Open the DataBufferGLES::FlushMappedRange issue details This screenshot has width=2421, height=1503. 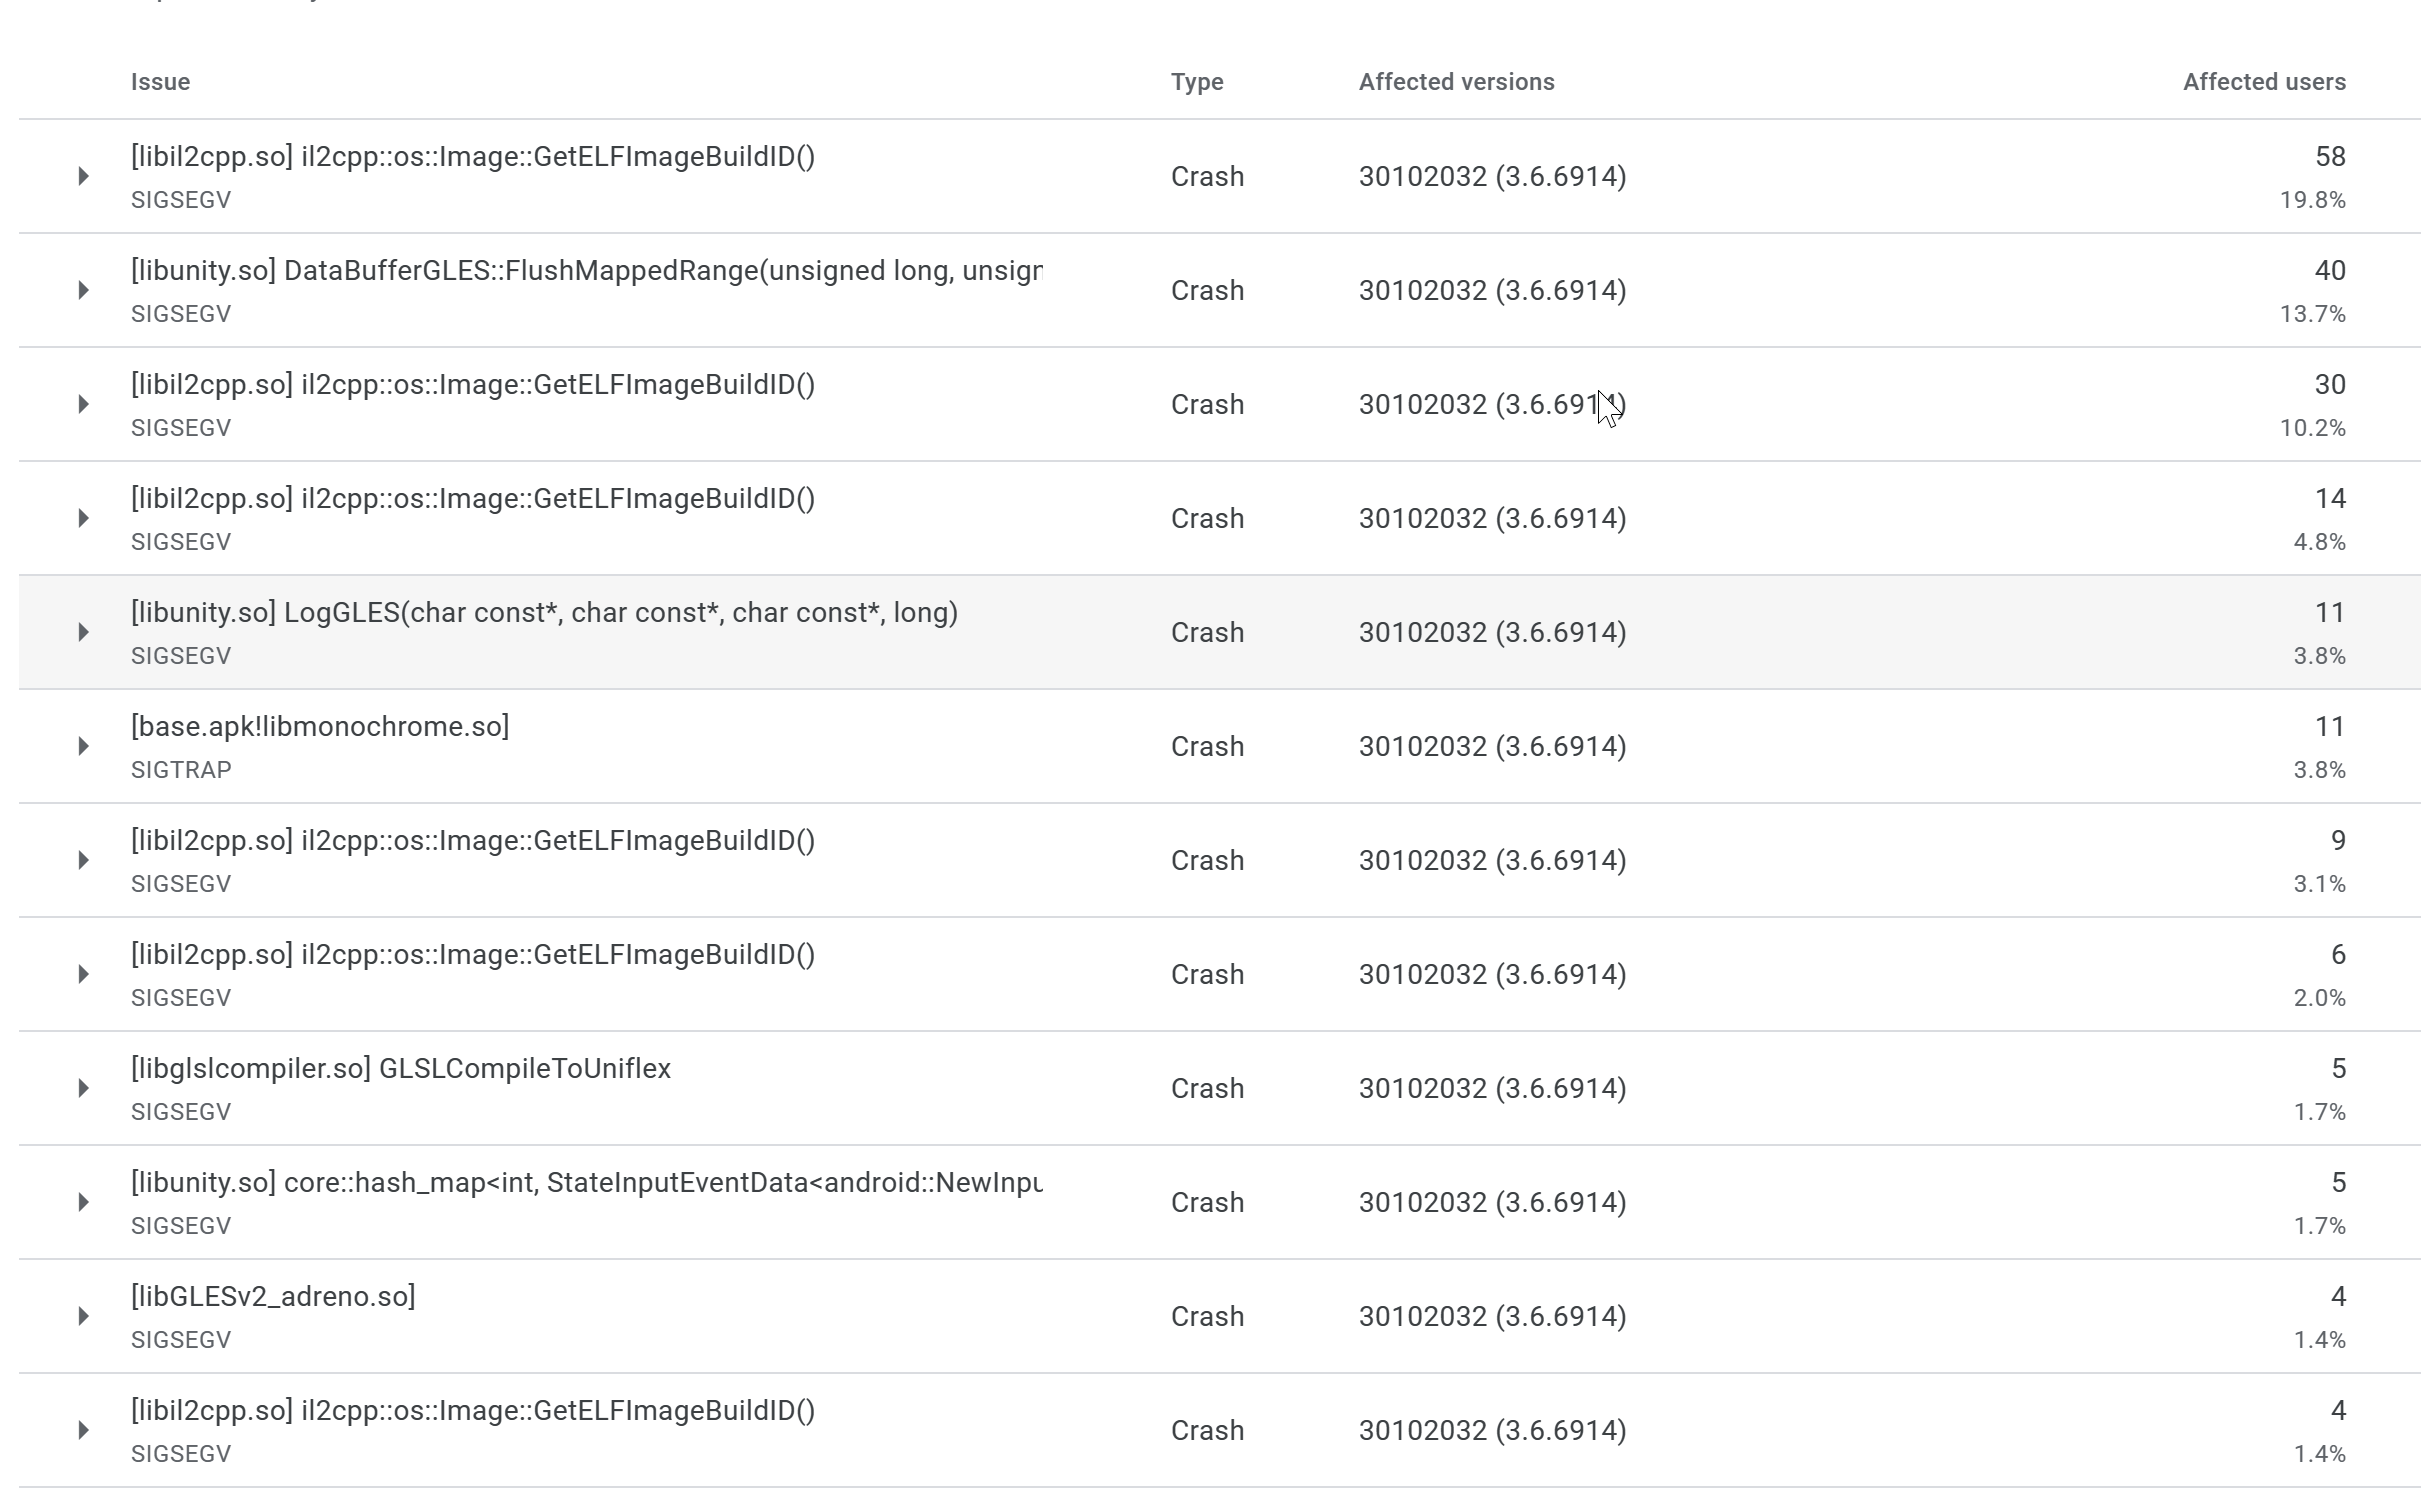[x=587, y=270]
